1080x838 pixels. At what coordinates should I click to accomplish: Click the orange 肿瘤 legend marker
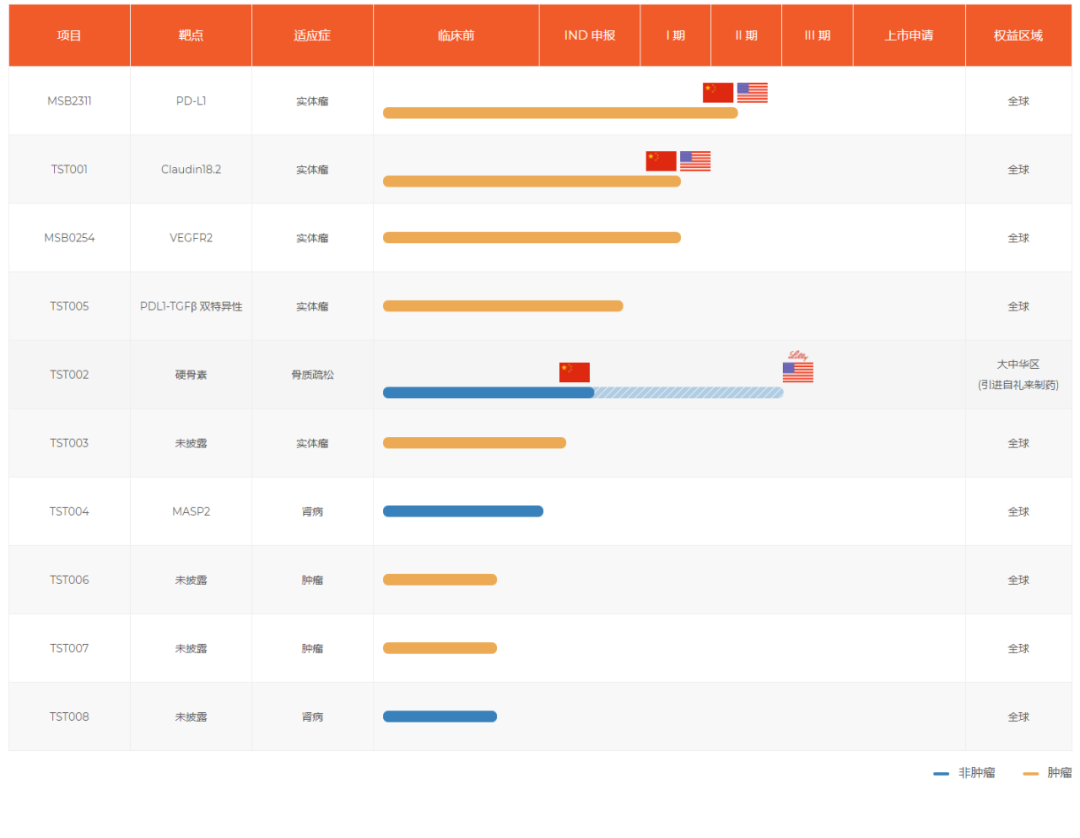click(x=1031, y=773)
